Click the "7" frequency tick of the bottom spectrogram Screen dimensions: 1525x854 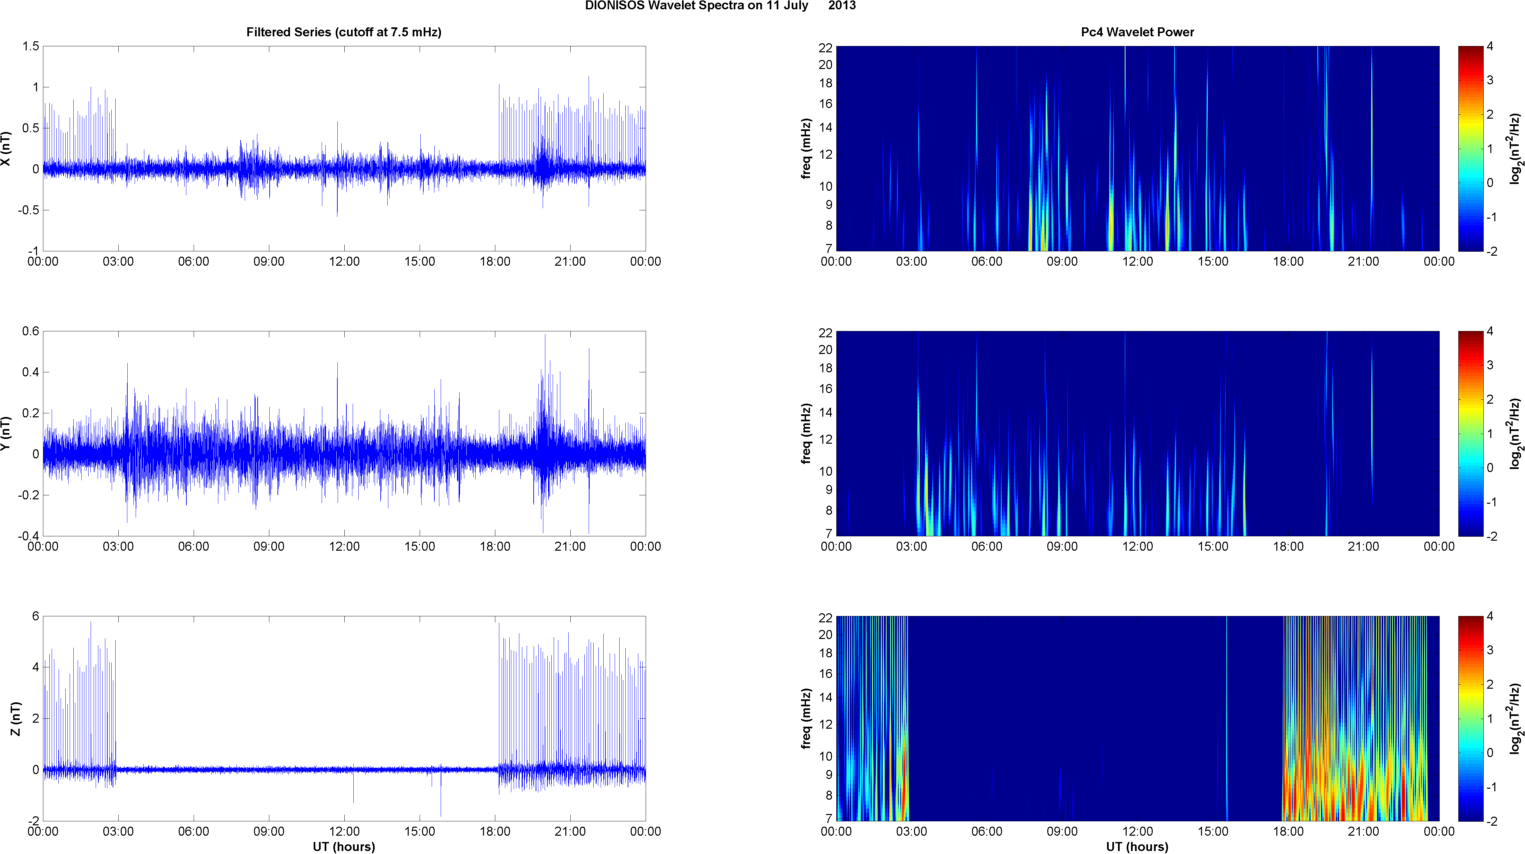[829, 819]
